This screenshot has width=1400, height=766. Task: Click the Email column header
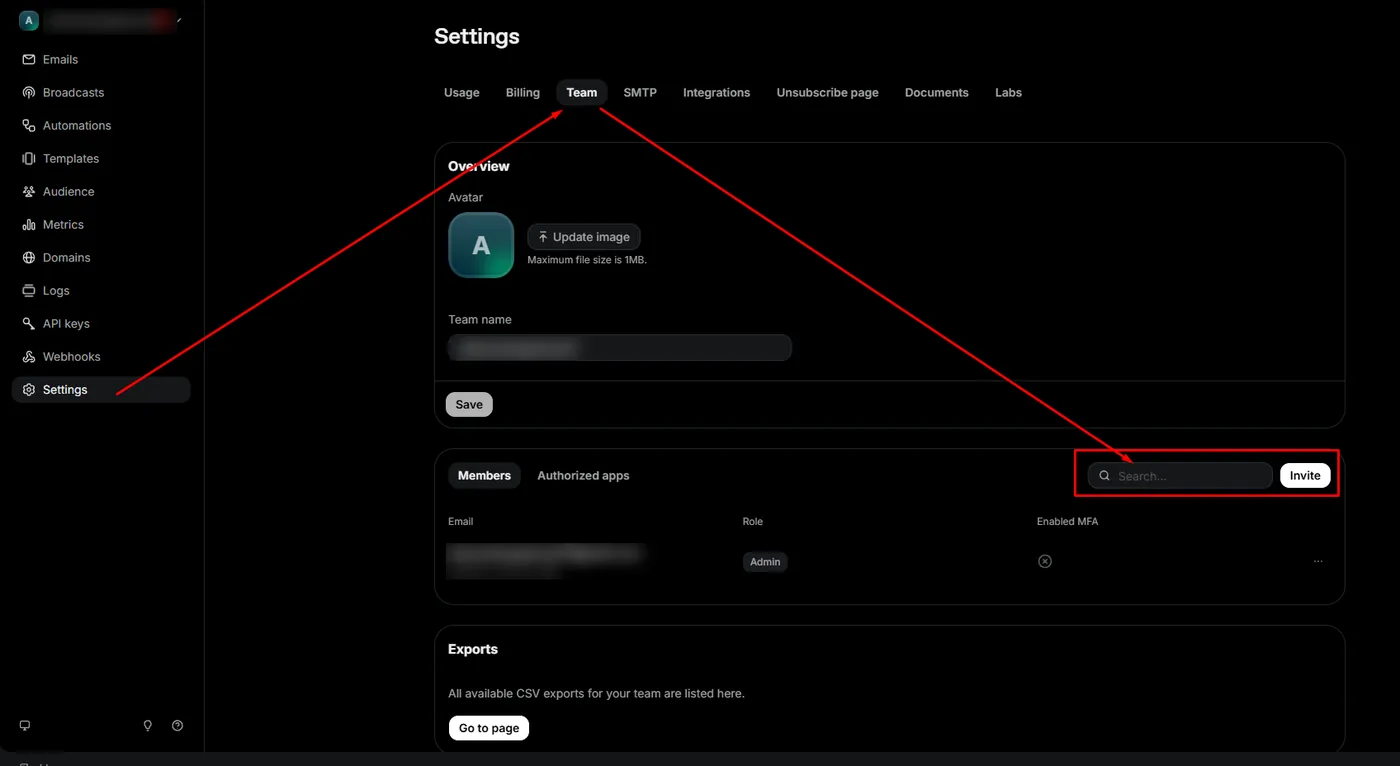click(x=461, y=522)
